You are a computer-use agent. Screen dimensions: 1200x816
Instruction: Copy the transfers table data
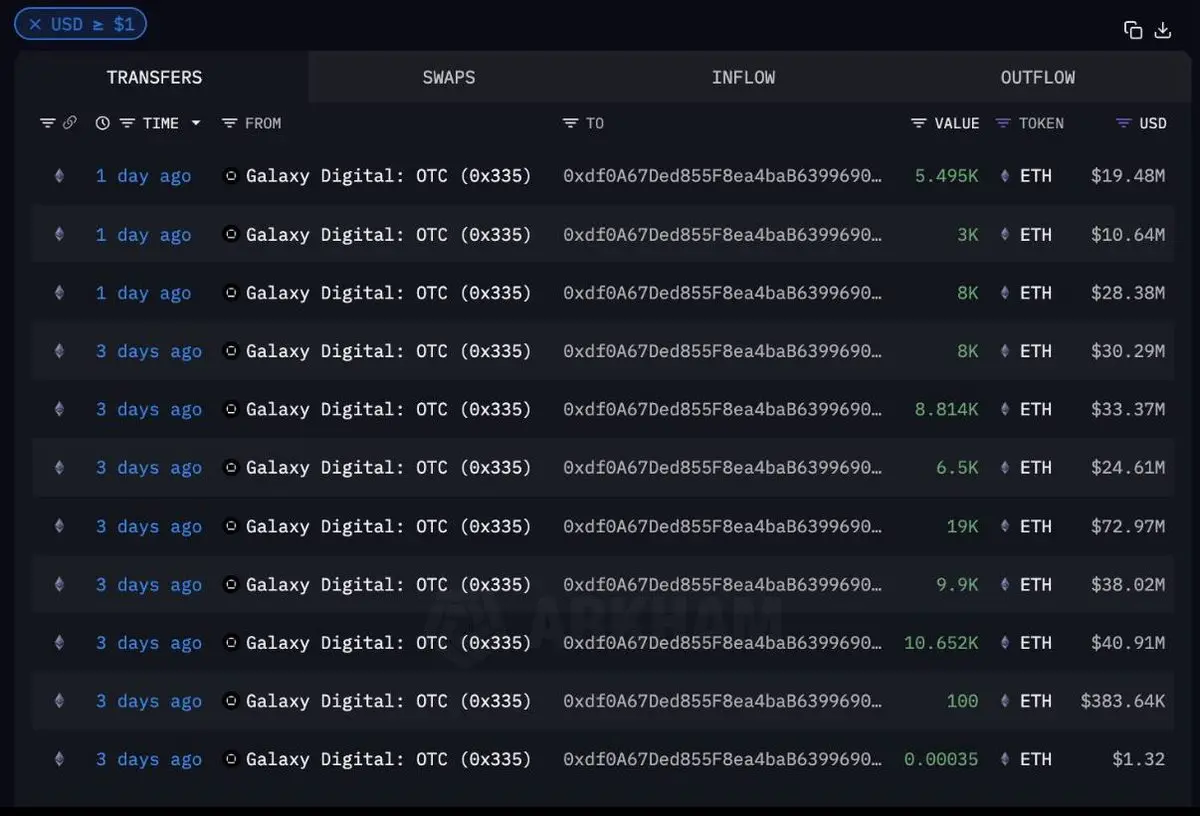tap(1133, 30)
